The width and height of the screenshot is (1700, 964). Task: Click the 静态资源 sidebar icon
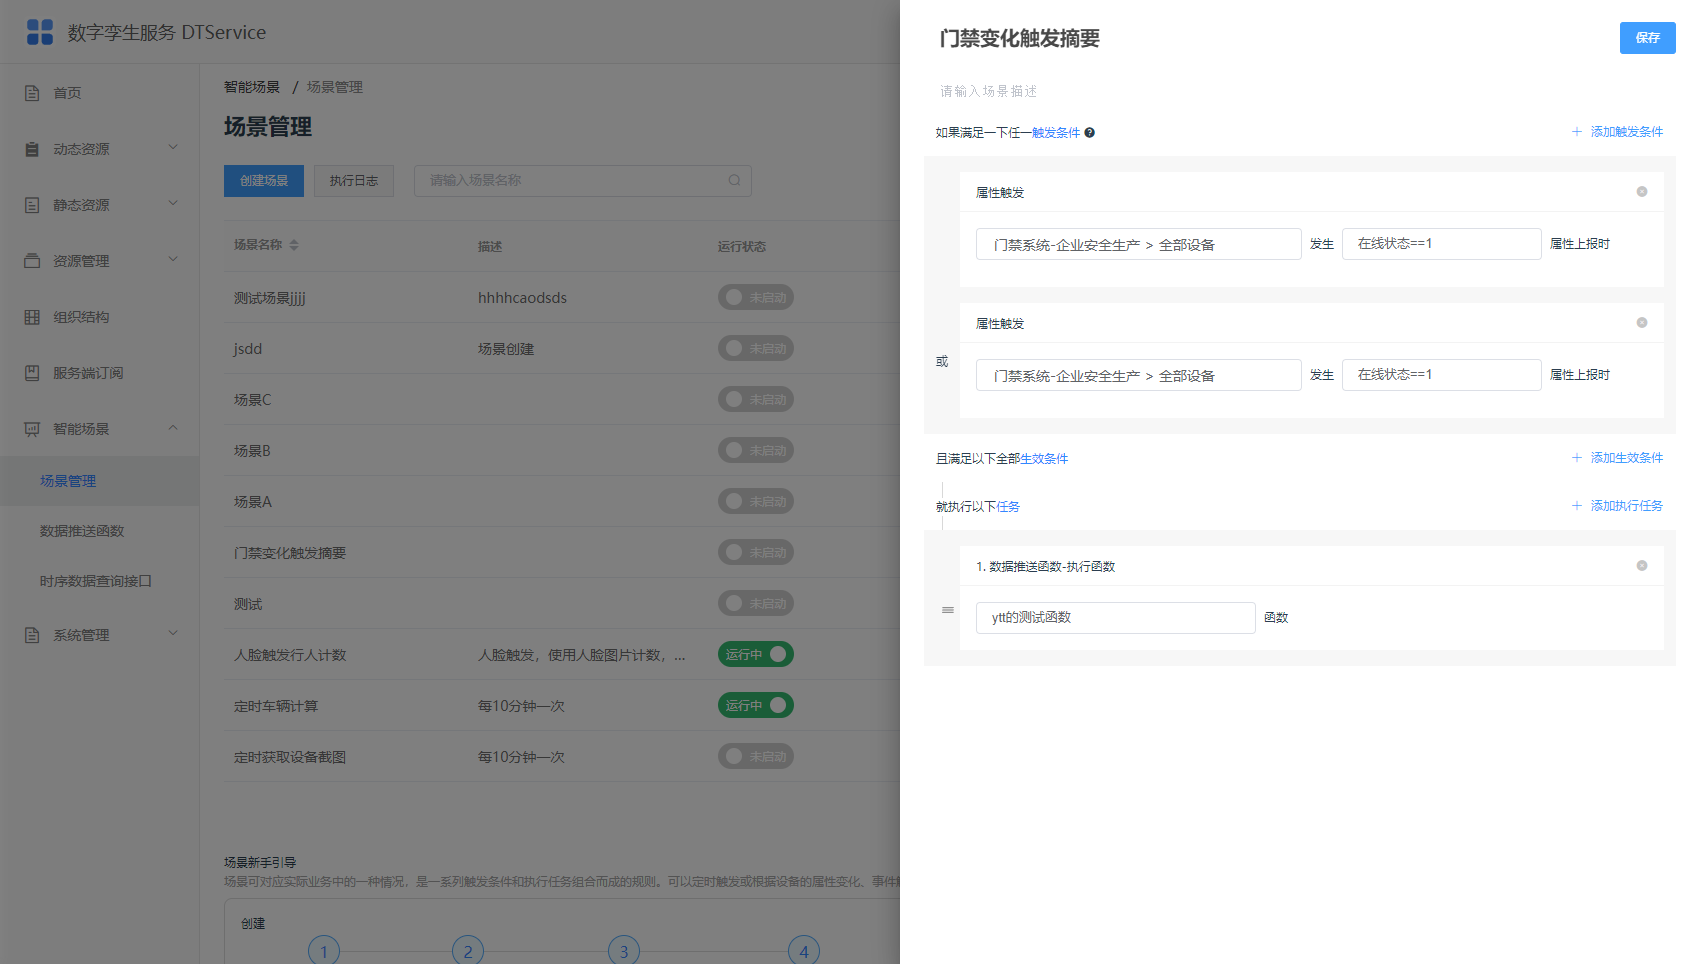pos(32,205)
